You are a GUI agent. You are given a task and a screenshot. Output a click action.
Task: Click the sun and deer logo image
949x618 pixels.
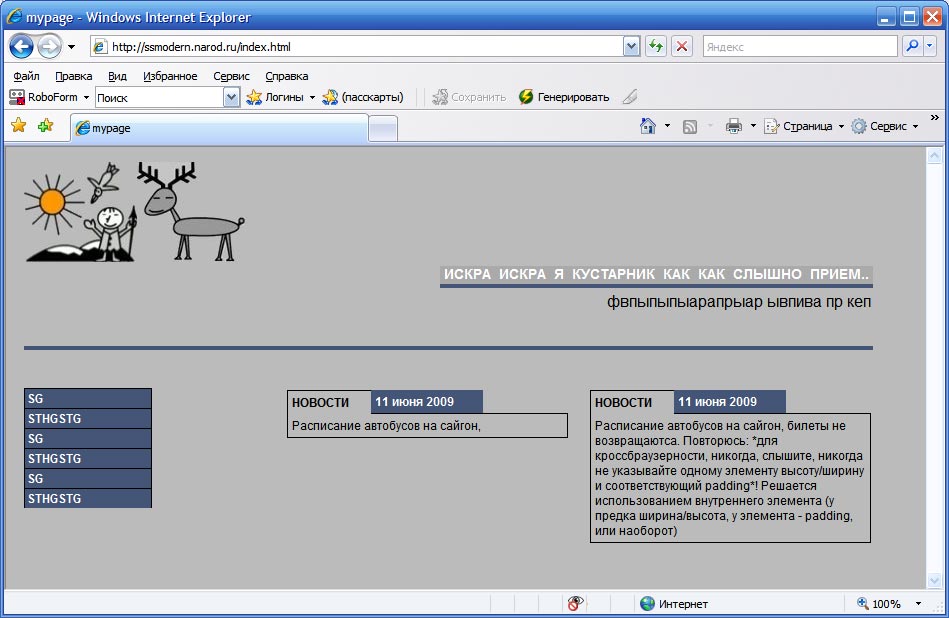(134, 211)
